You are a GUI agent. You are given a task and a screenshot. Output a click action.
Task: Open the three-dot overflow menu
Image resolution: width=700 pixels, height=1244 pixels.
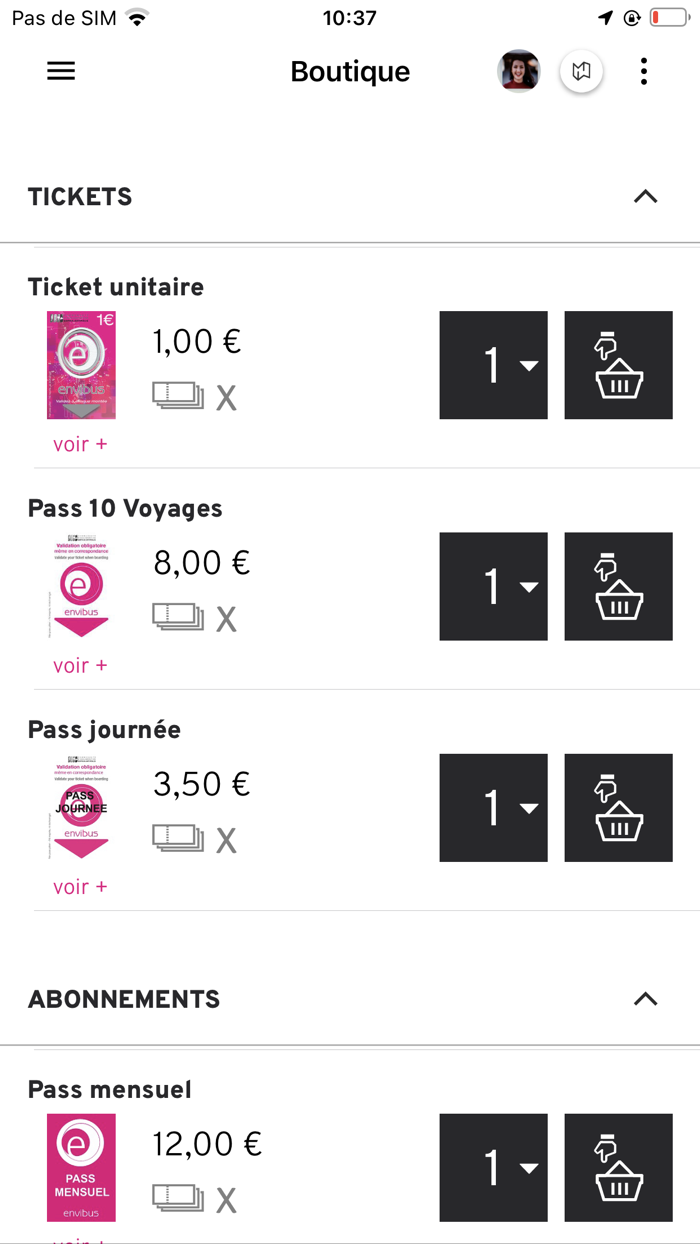pos(643,71)
